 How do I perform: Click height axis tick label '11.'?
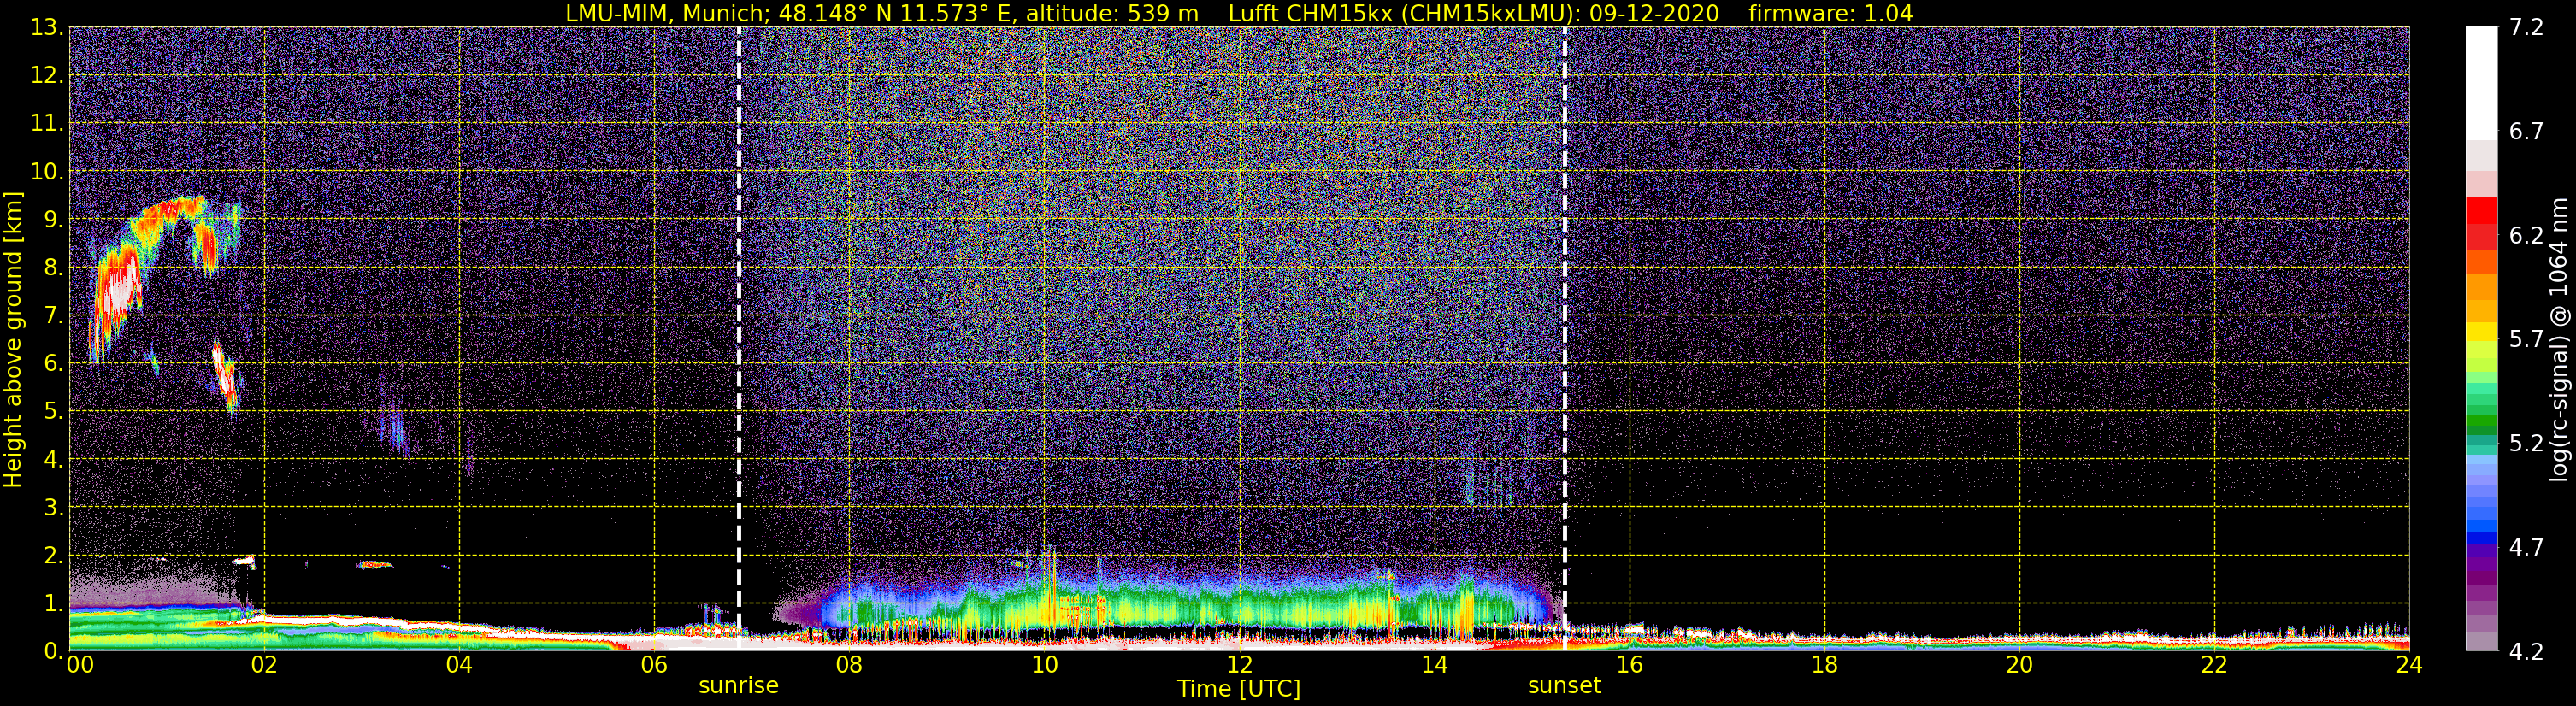click(46, 124)
